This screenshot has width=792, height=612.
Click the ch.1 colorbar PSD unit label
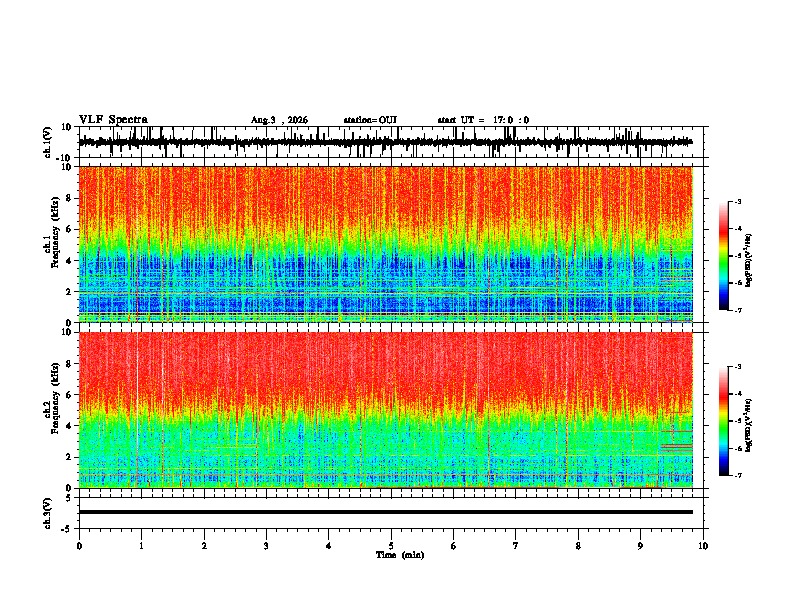pos(749,261)
